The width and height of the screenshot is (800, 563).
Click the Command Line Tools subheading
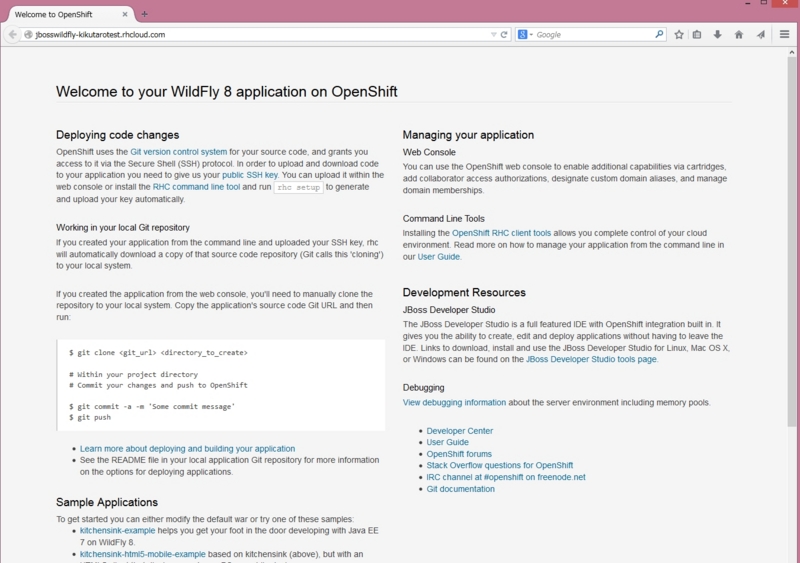[443, 218]
